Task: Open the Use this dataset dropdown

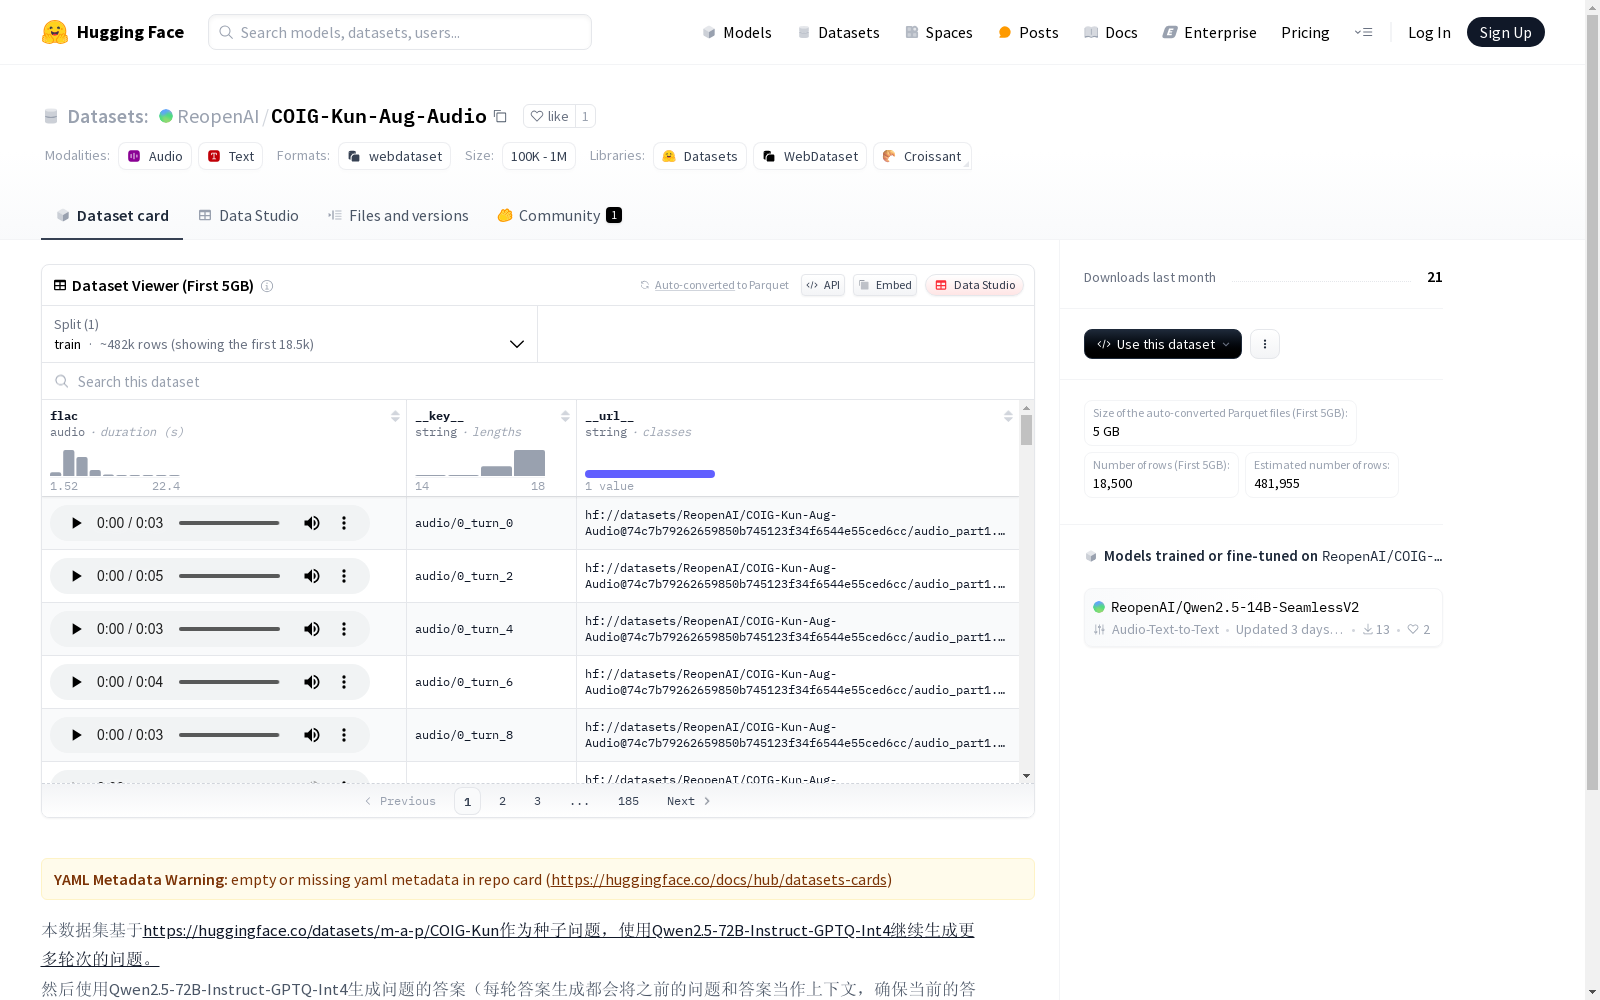Action: coord(1163,344)
